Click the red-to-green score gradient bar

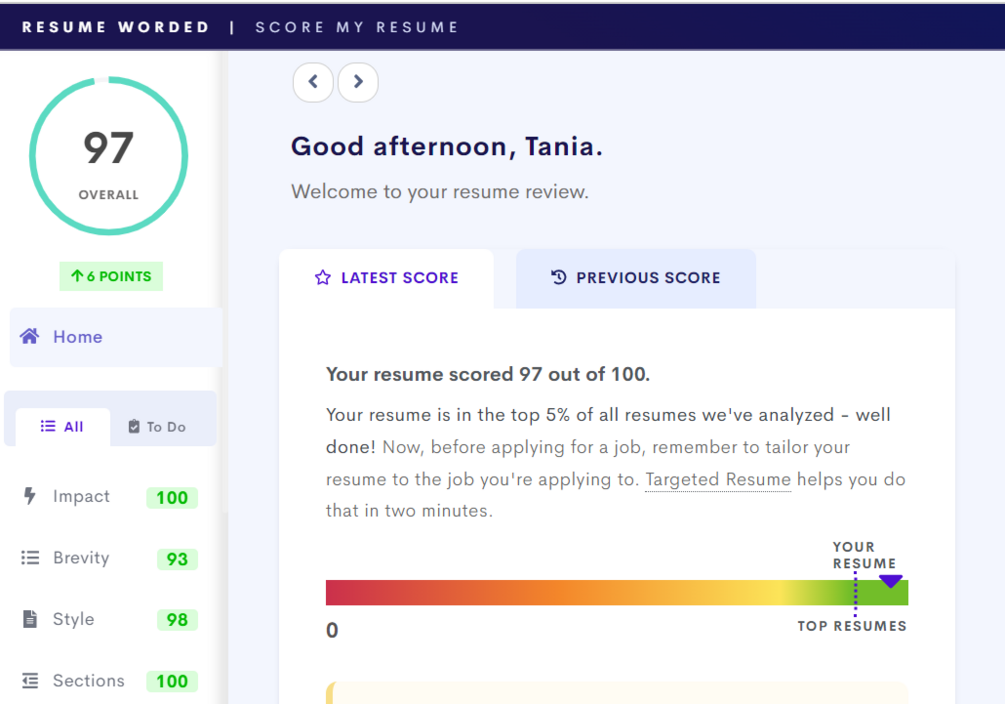coord(617,592)
